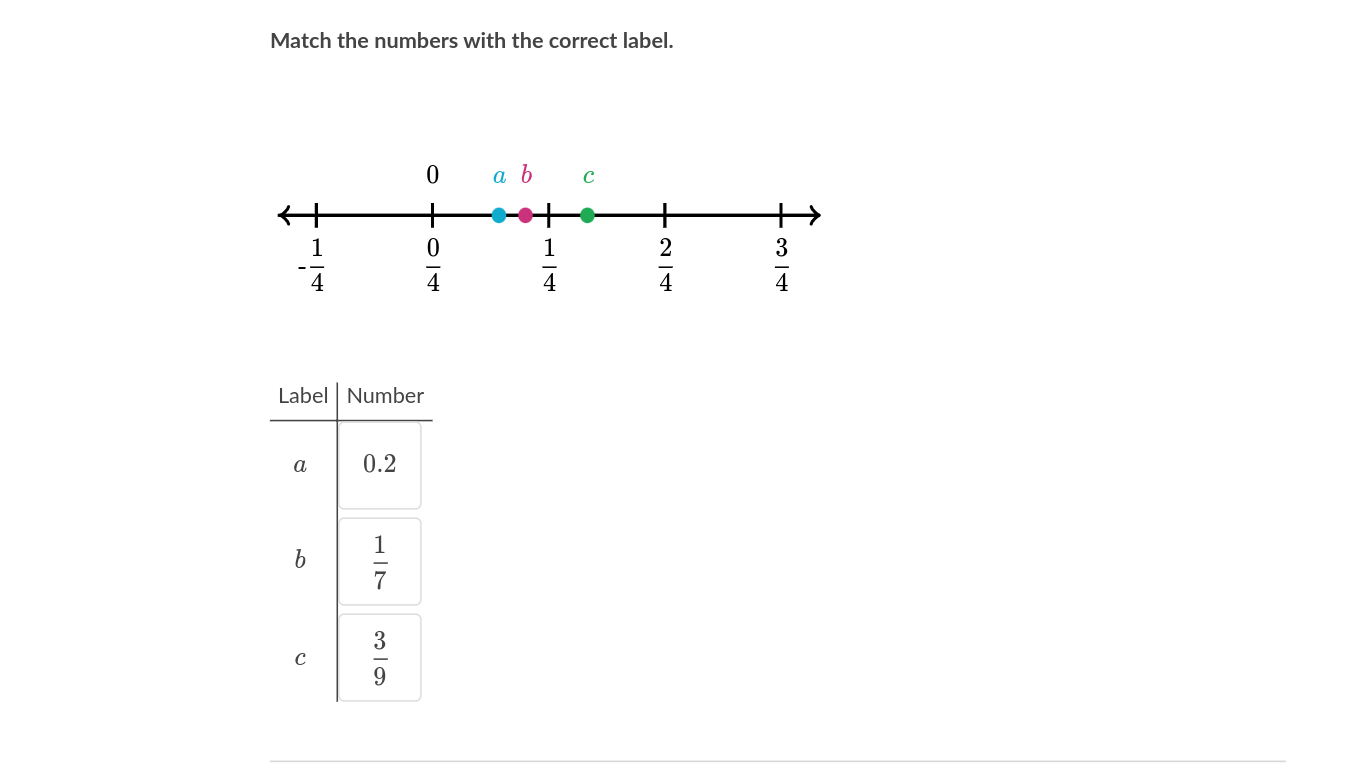Select the green point c on number line

click(x=587, y=215)
